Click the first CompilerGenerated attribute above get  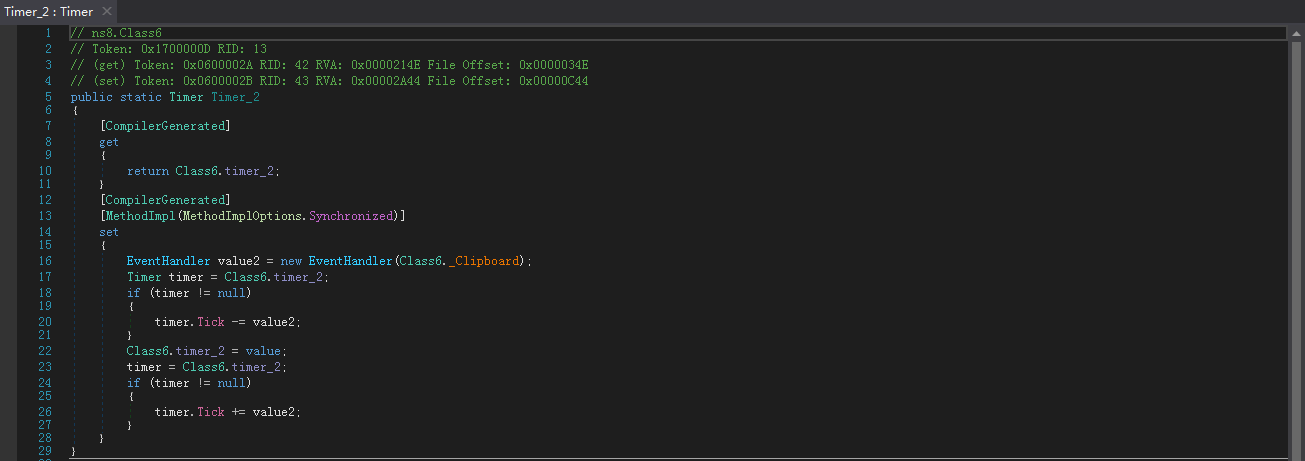point(165,126)
